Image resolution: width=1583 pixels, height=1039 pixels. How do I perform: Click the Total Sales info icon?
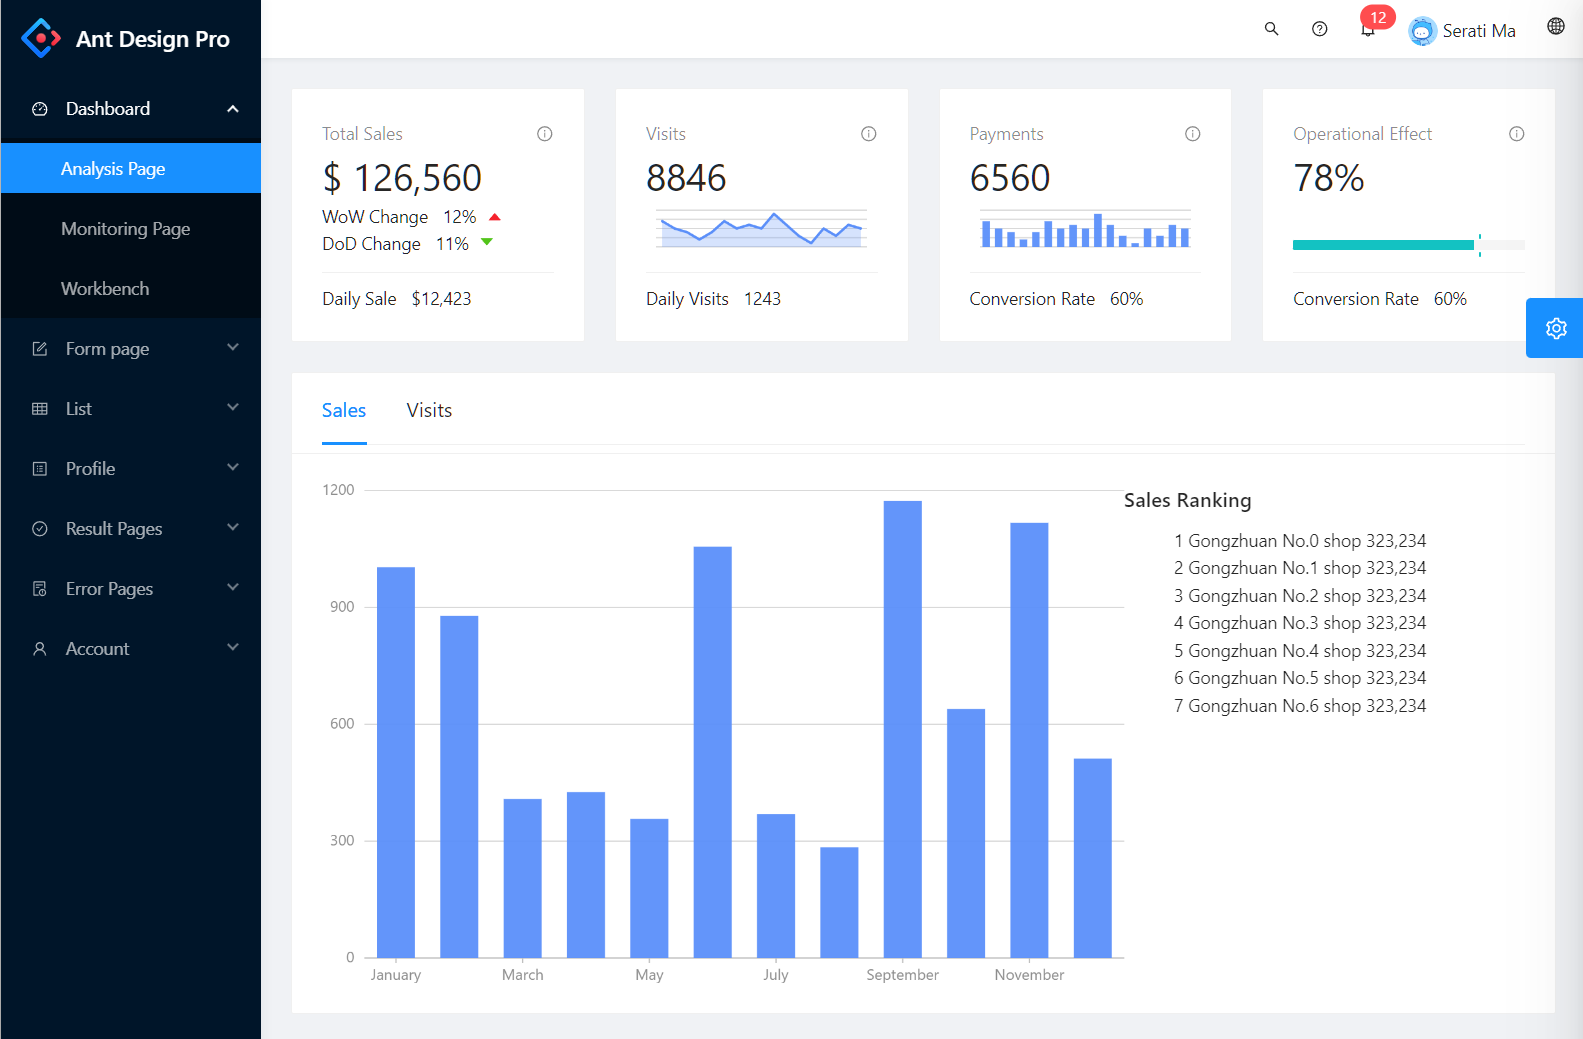pos(545,134)
